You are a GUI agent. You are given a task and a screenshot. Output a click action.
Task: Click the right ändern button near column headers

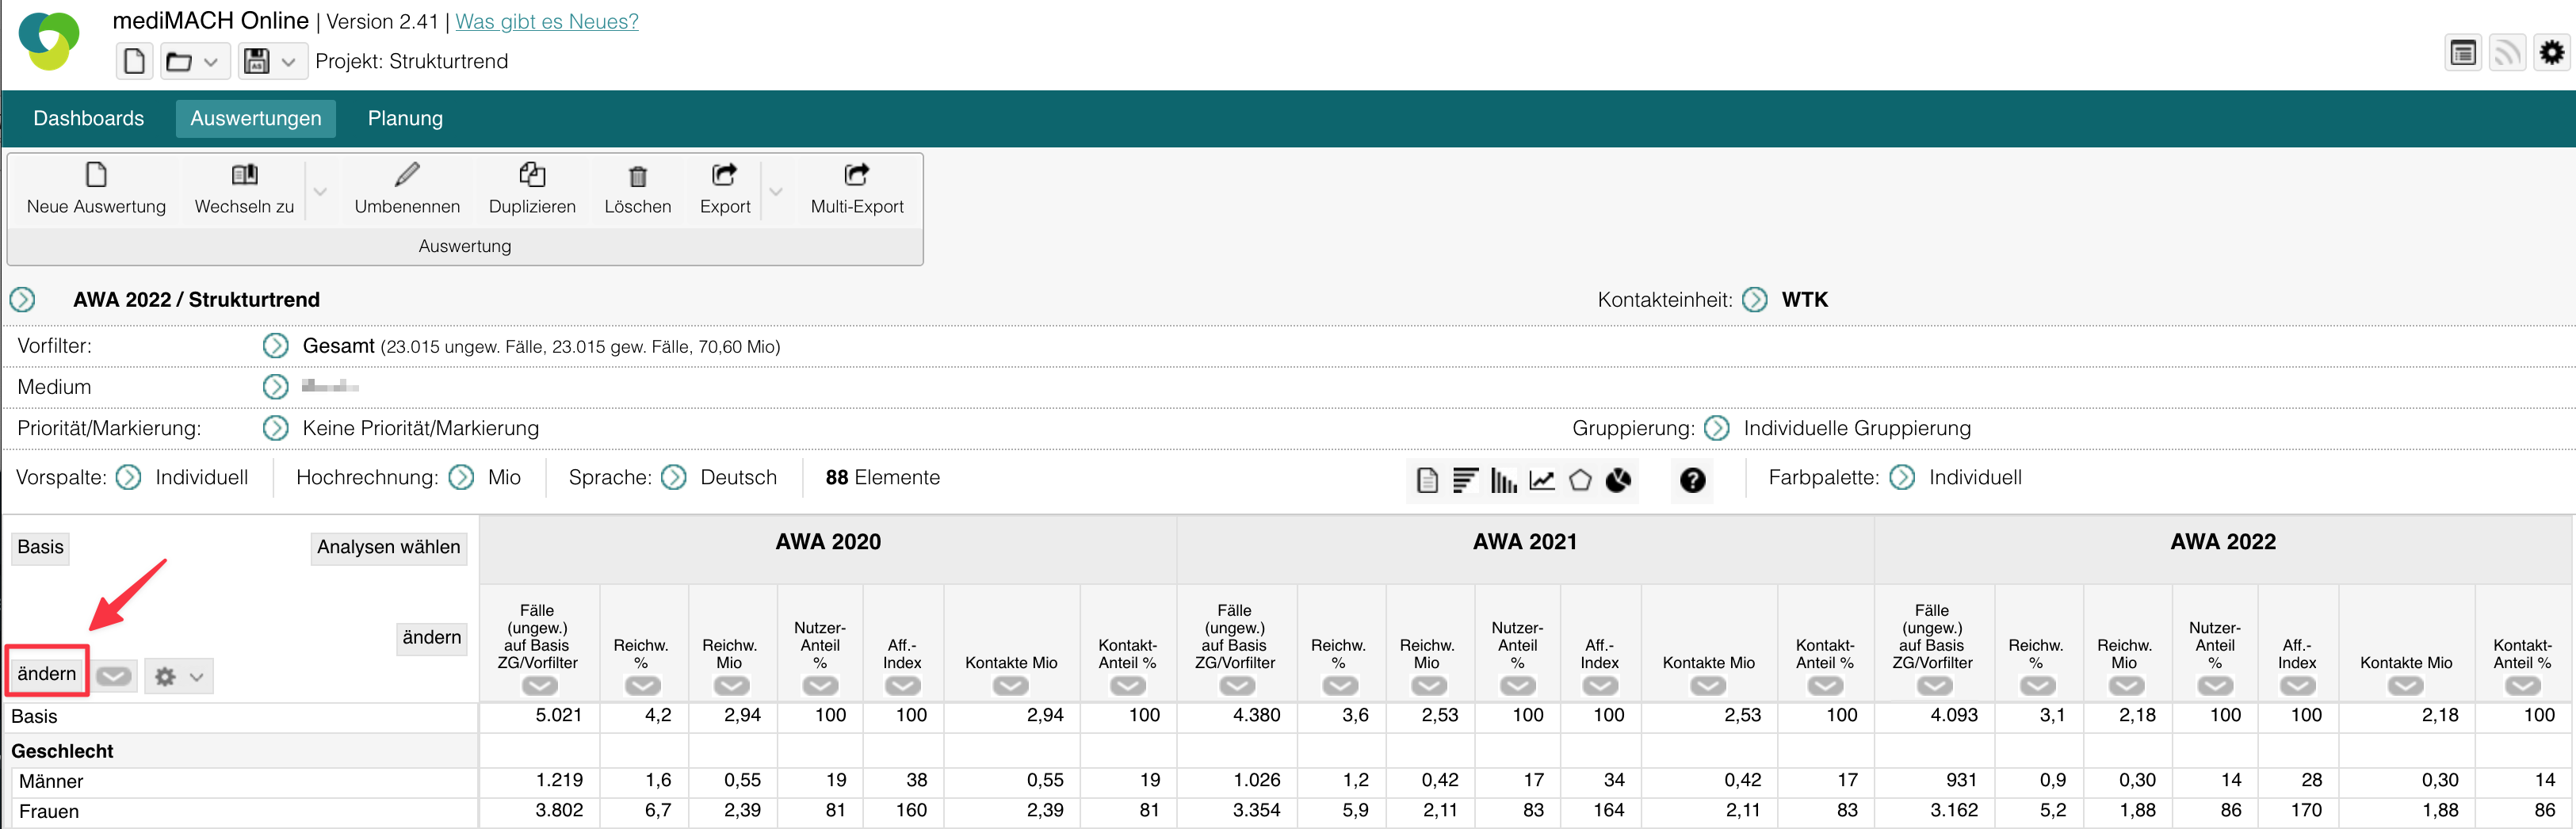pyautogui.click(x=432, y=638)
